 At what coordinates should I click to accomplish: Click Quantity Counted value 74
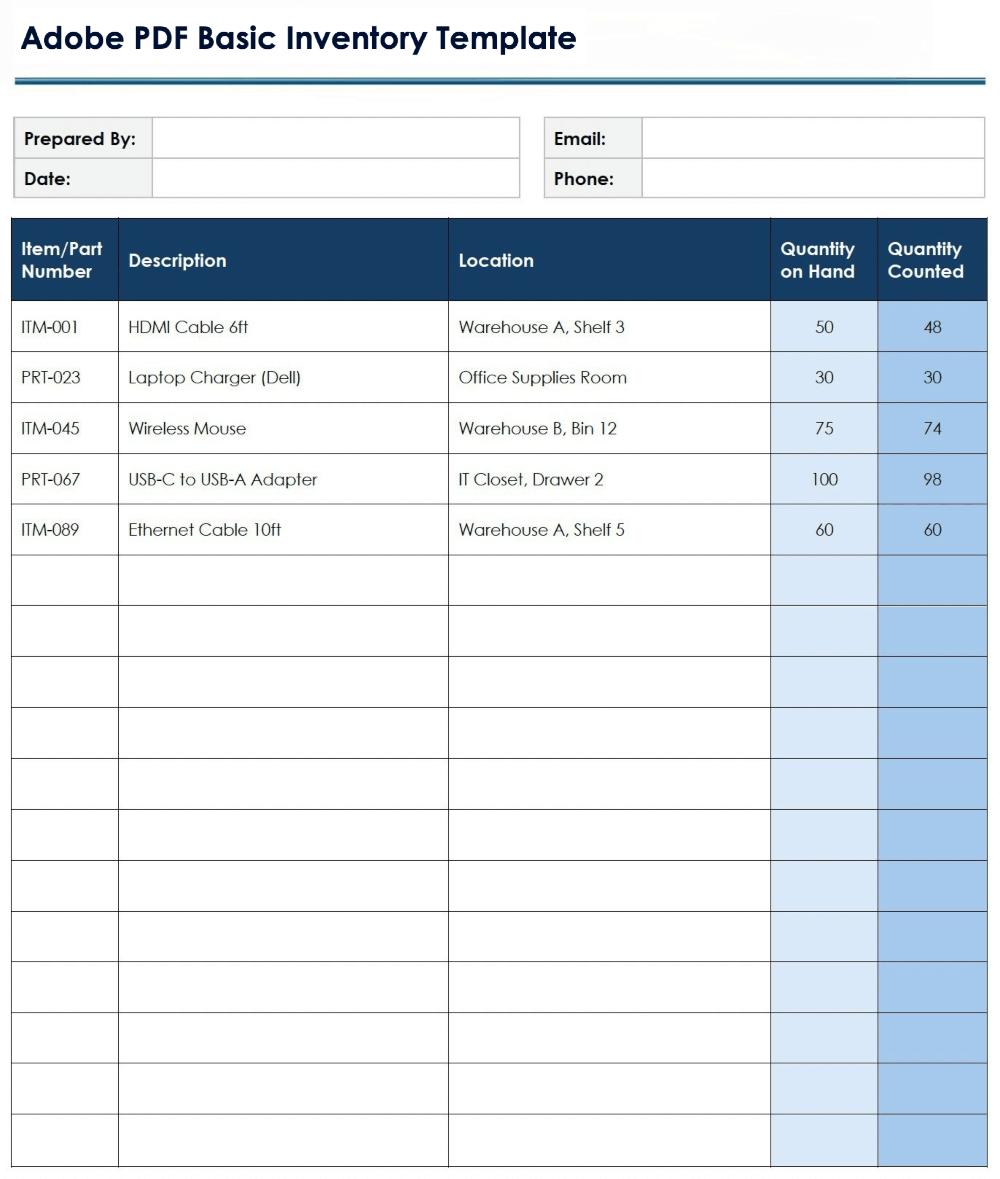932,429
